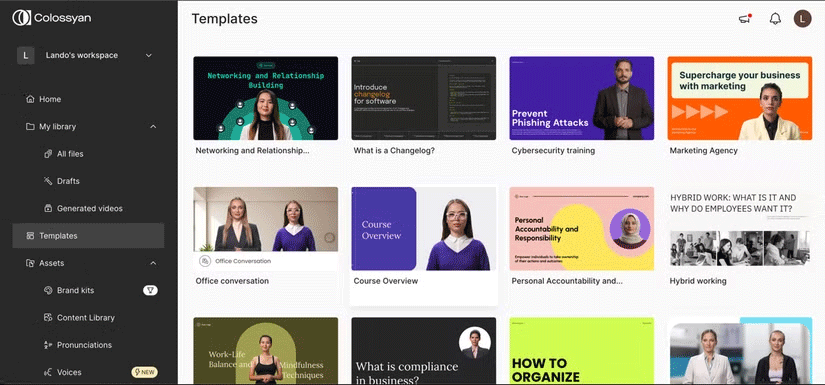825x385 pixels.
Task: Open the Networking and Relationship Building thumbnail
Action: coord(266,98)
